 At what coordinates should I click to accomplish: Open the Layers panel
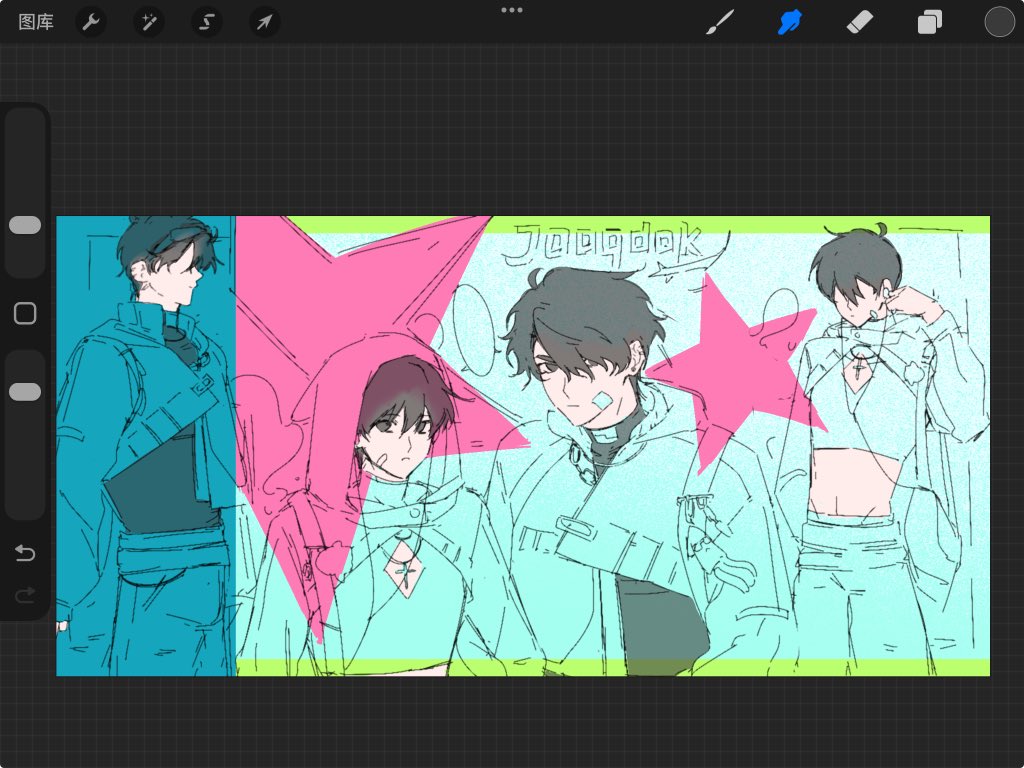tap(929, 22)
